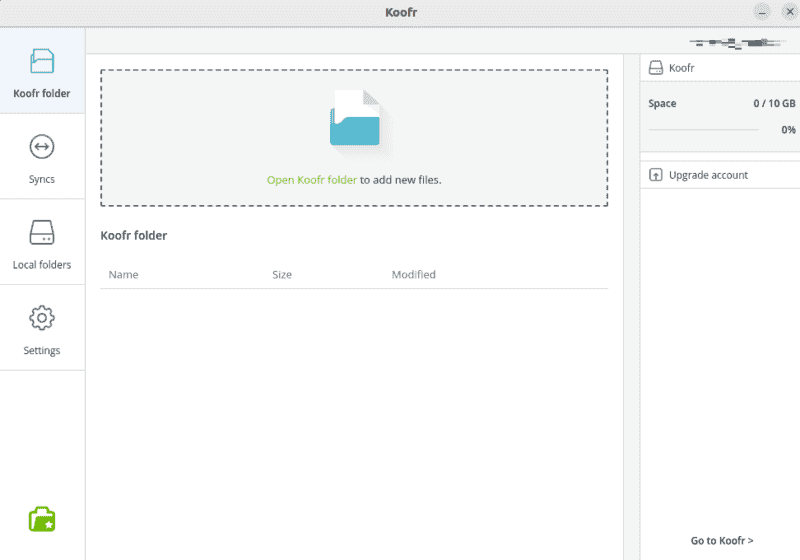800x560 pixels.
Task: Click the Koofr folder section heading
Action: click(134, 236)
